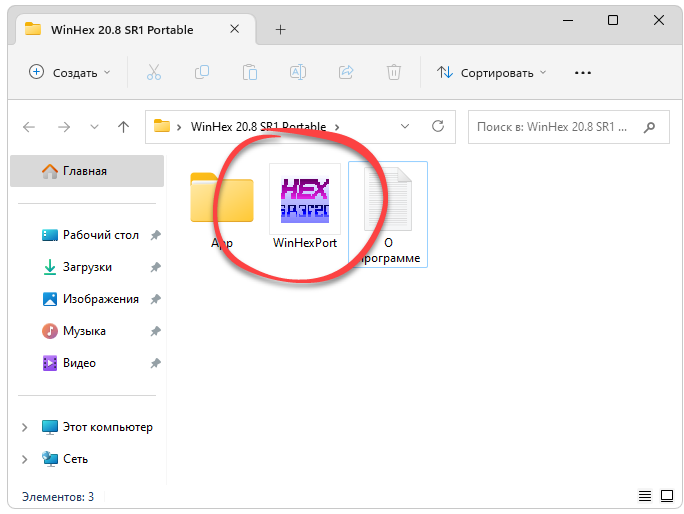
Task: Open Видео in the sidebar
Action: (x=79, y=363)
